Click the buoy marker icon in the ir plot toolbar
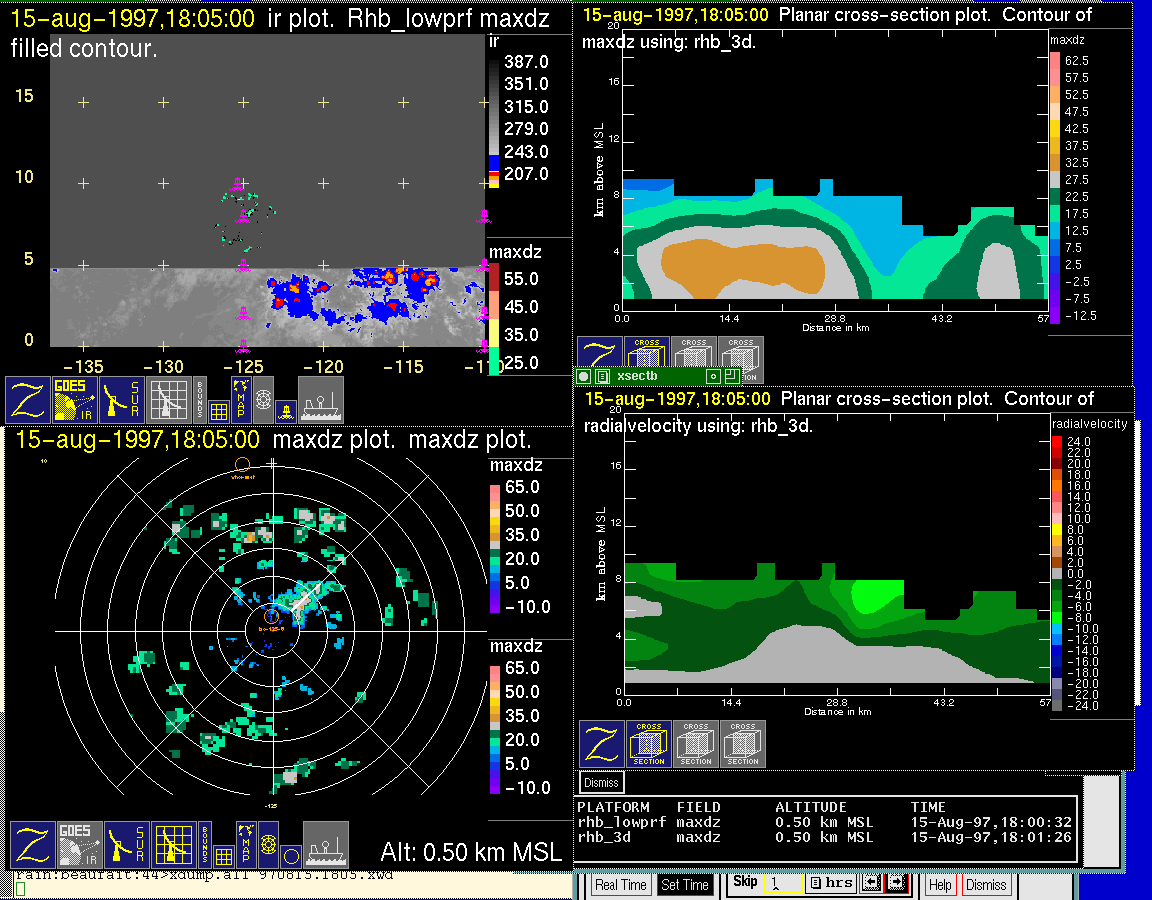The image size is (1152, 900). click(x=286, y=409)
